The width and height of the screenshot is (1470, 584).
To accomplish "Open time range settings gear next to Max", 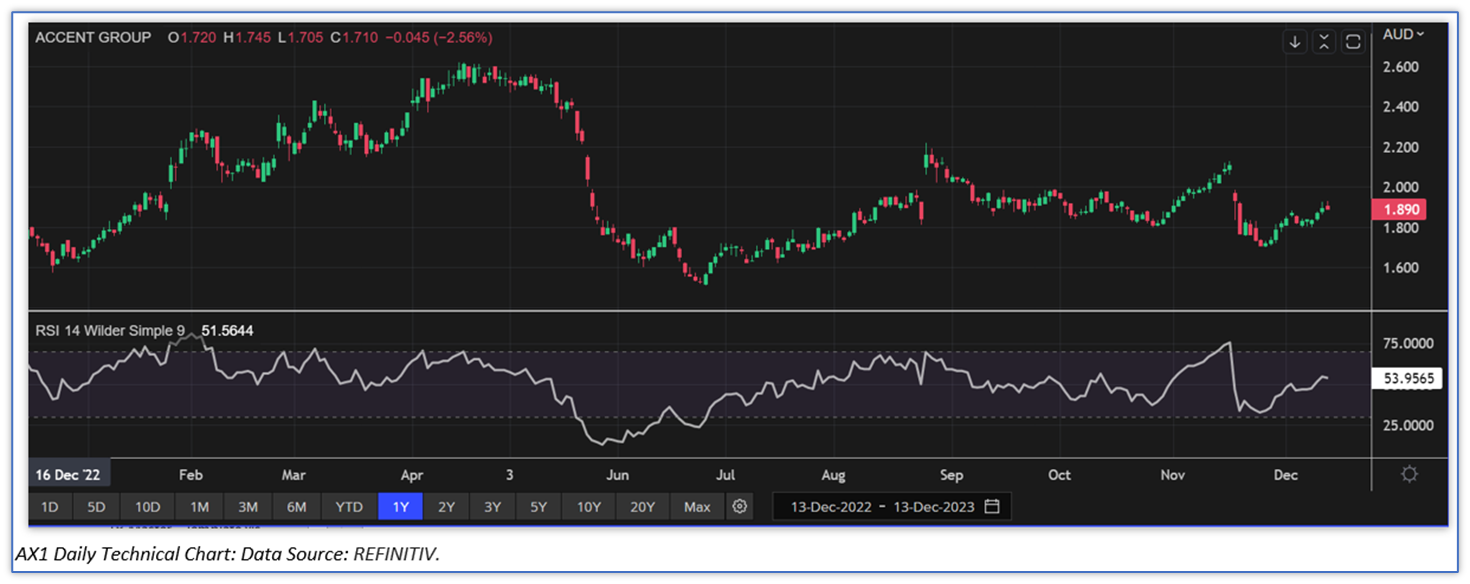I will coord(739,507).
